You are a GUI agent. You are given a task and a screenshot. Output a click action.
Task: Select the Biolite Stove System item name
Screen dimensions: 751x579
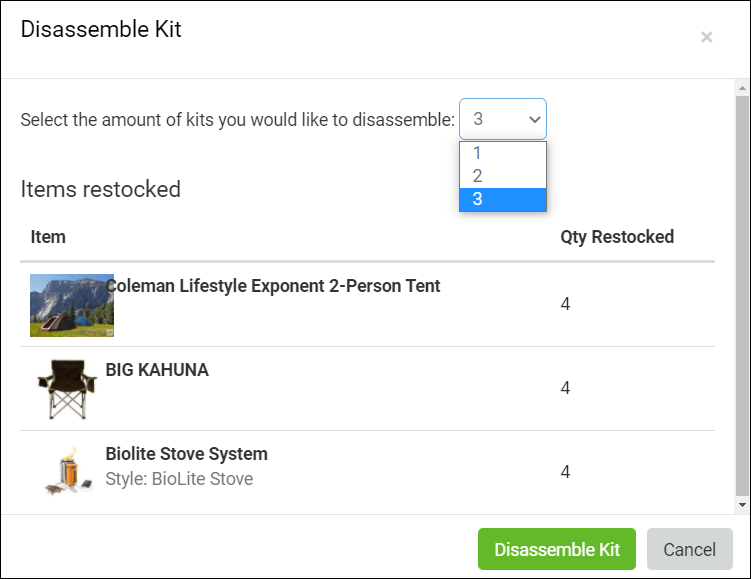pos(186,454)
